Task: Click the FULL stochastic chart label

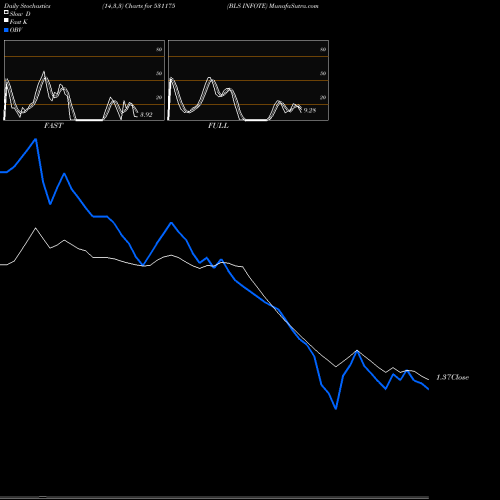Action: tap(218, 126)
